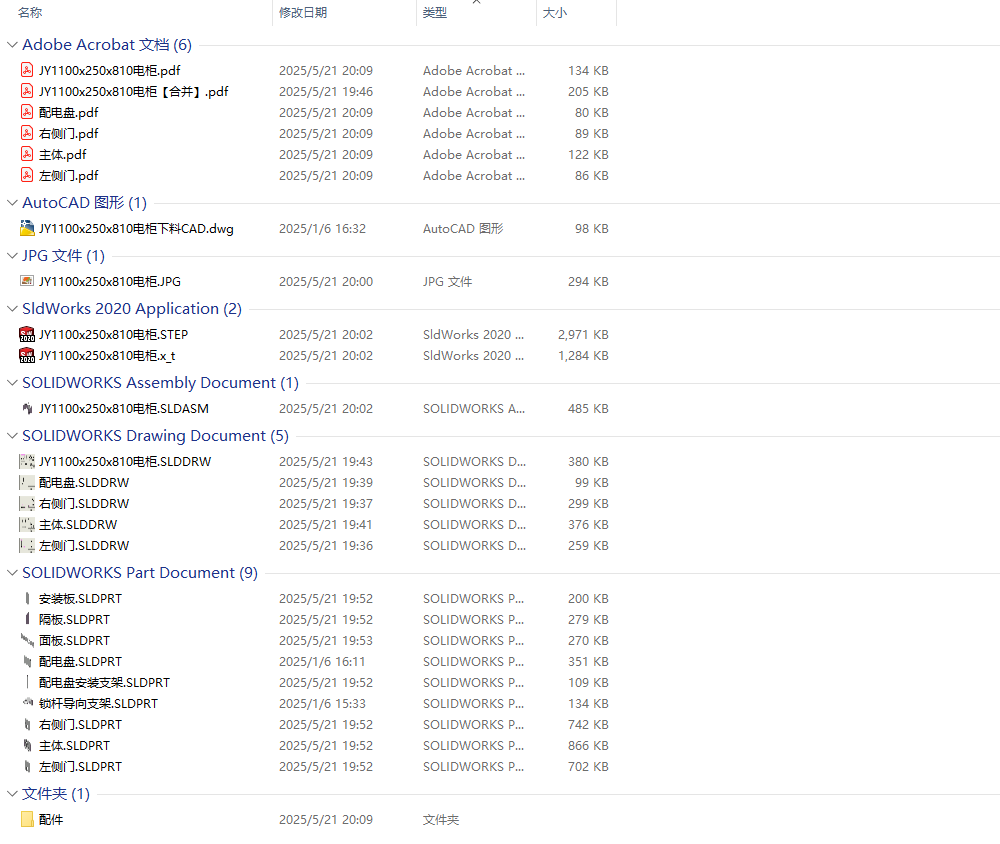The height and width of the screenshot is (844, 1000).
Task: Click the part icon of 右侧门.SLDPRT
Action: click(27, 725)
